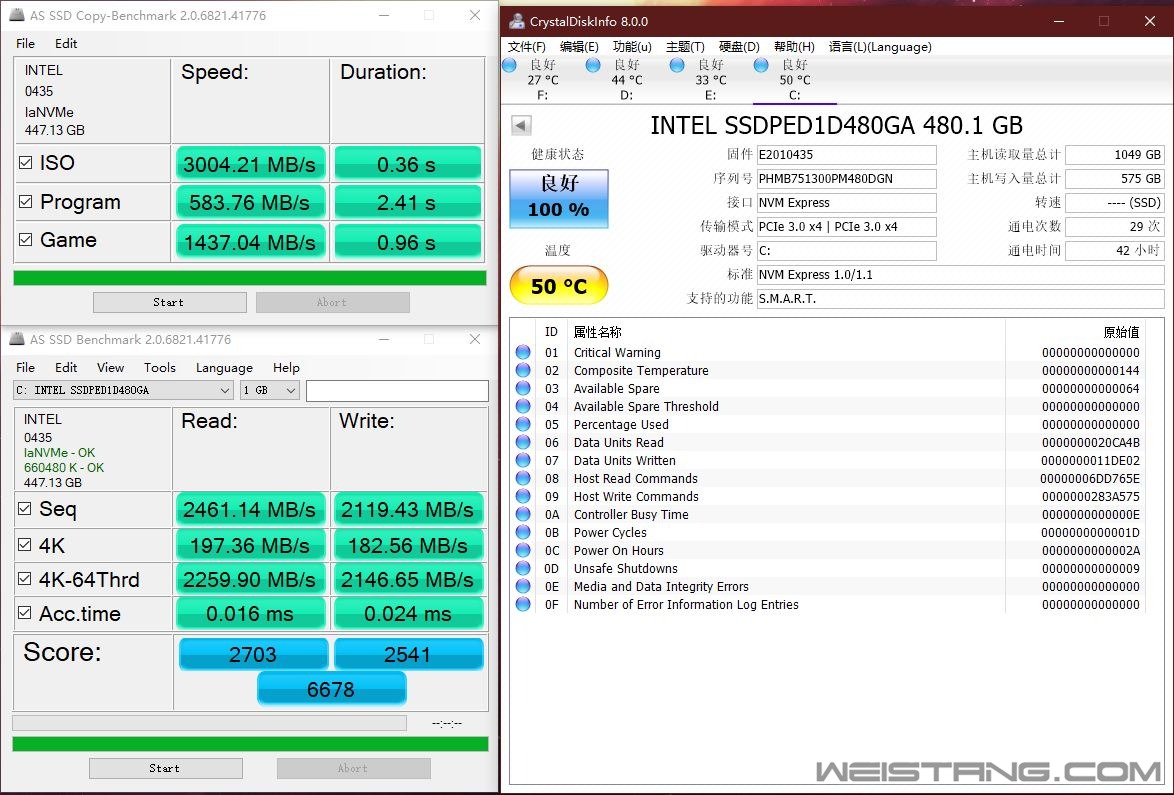Click status orb for Host Read Commands
Image resolution: width=1174 pixels, height=795 pixels.
(523, 478)
